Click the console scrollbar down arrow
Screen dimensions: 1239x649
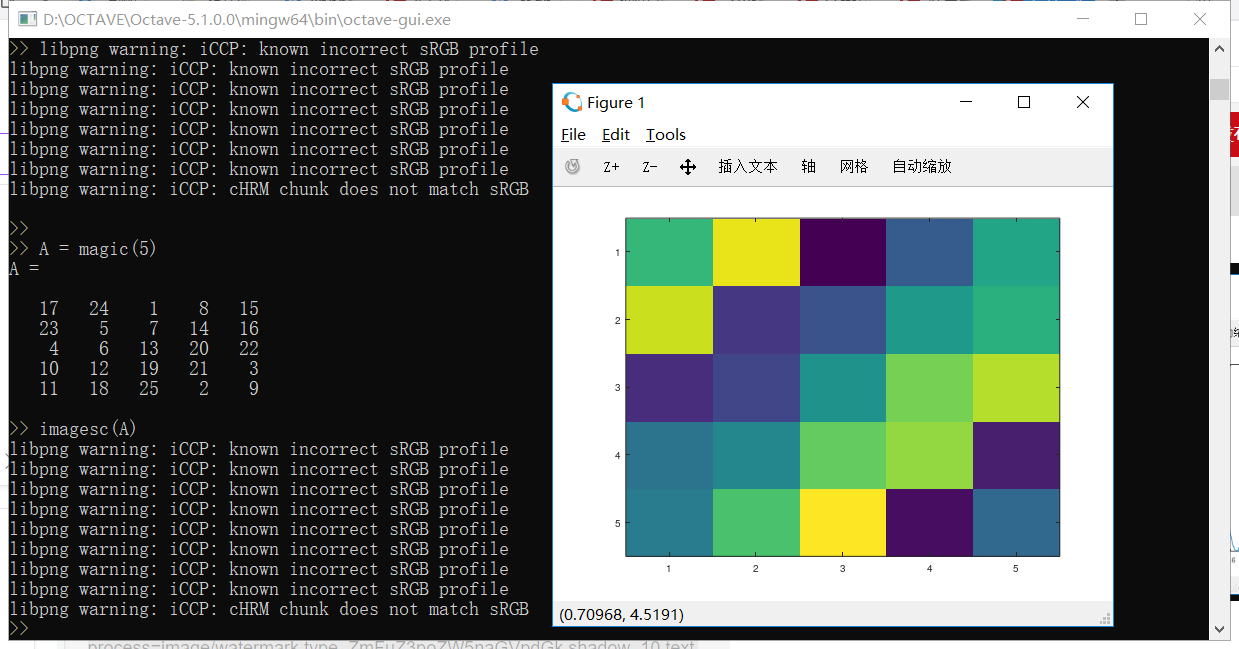[1219, 629]
